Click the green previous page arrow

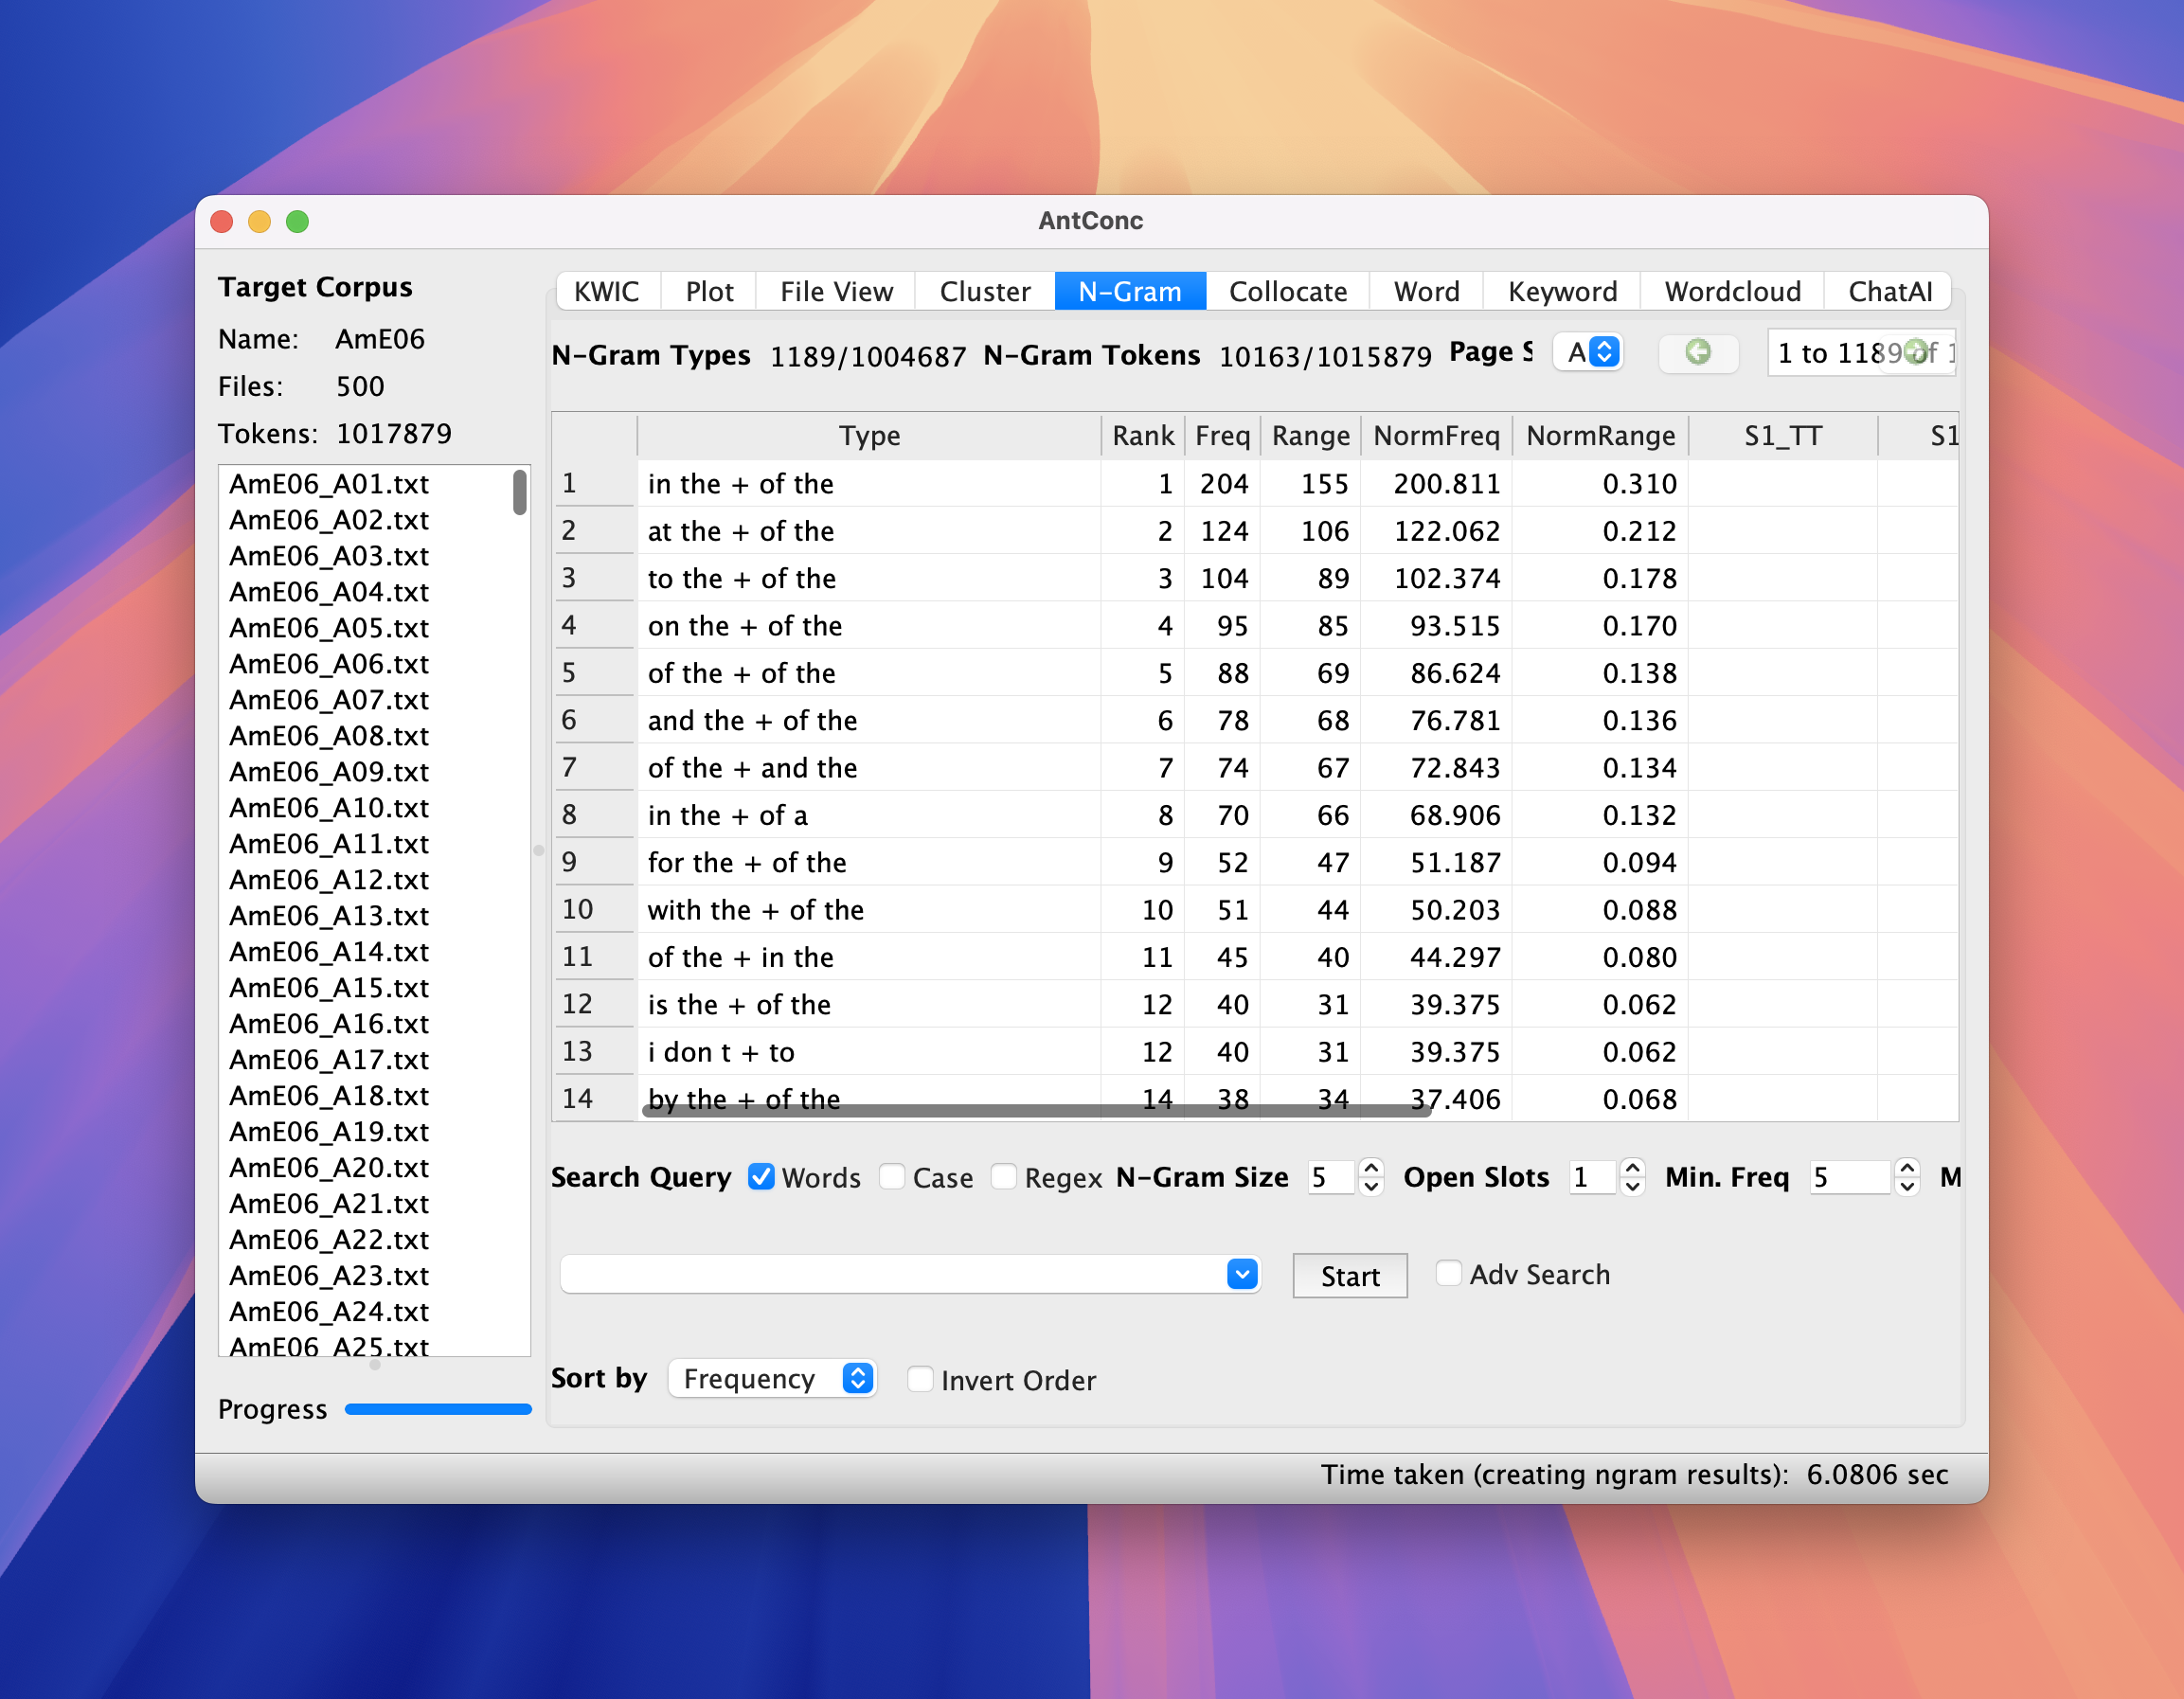(x=1697, y=352)
